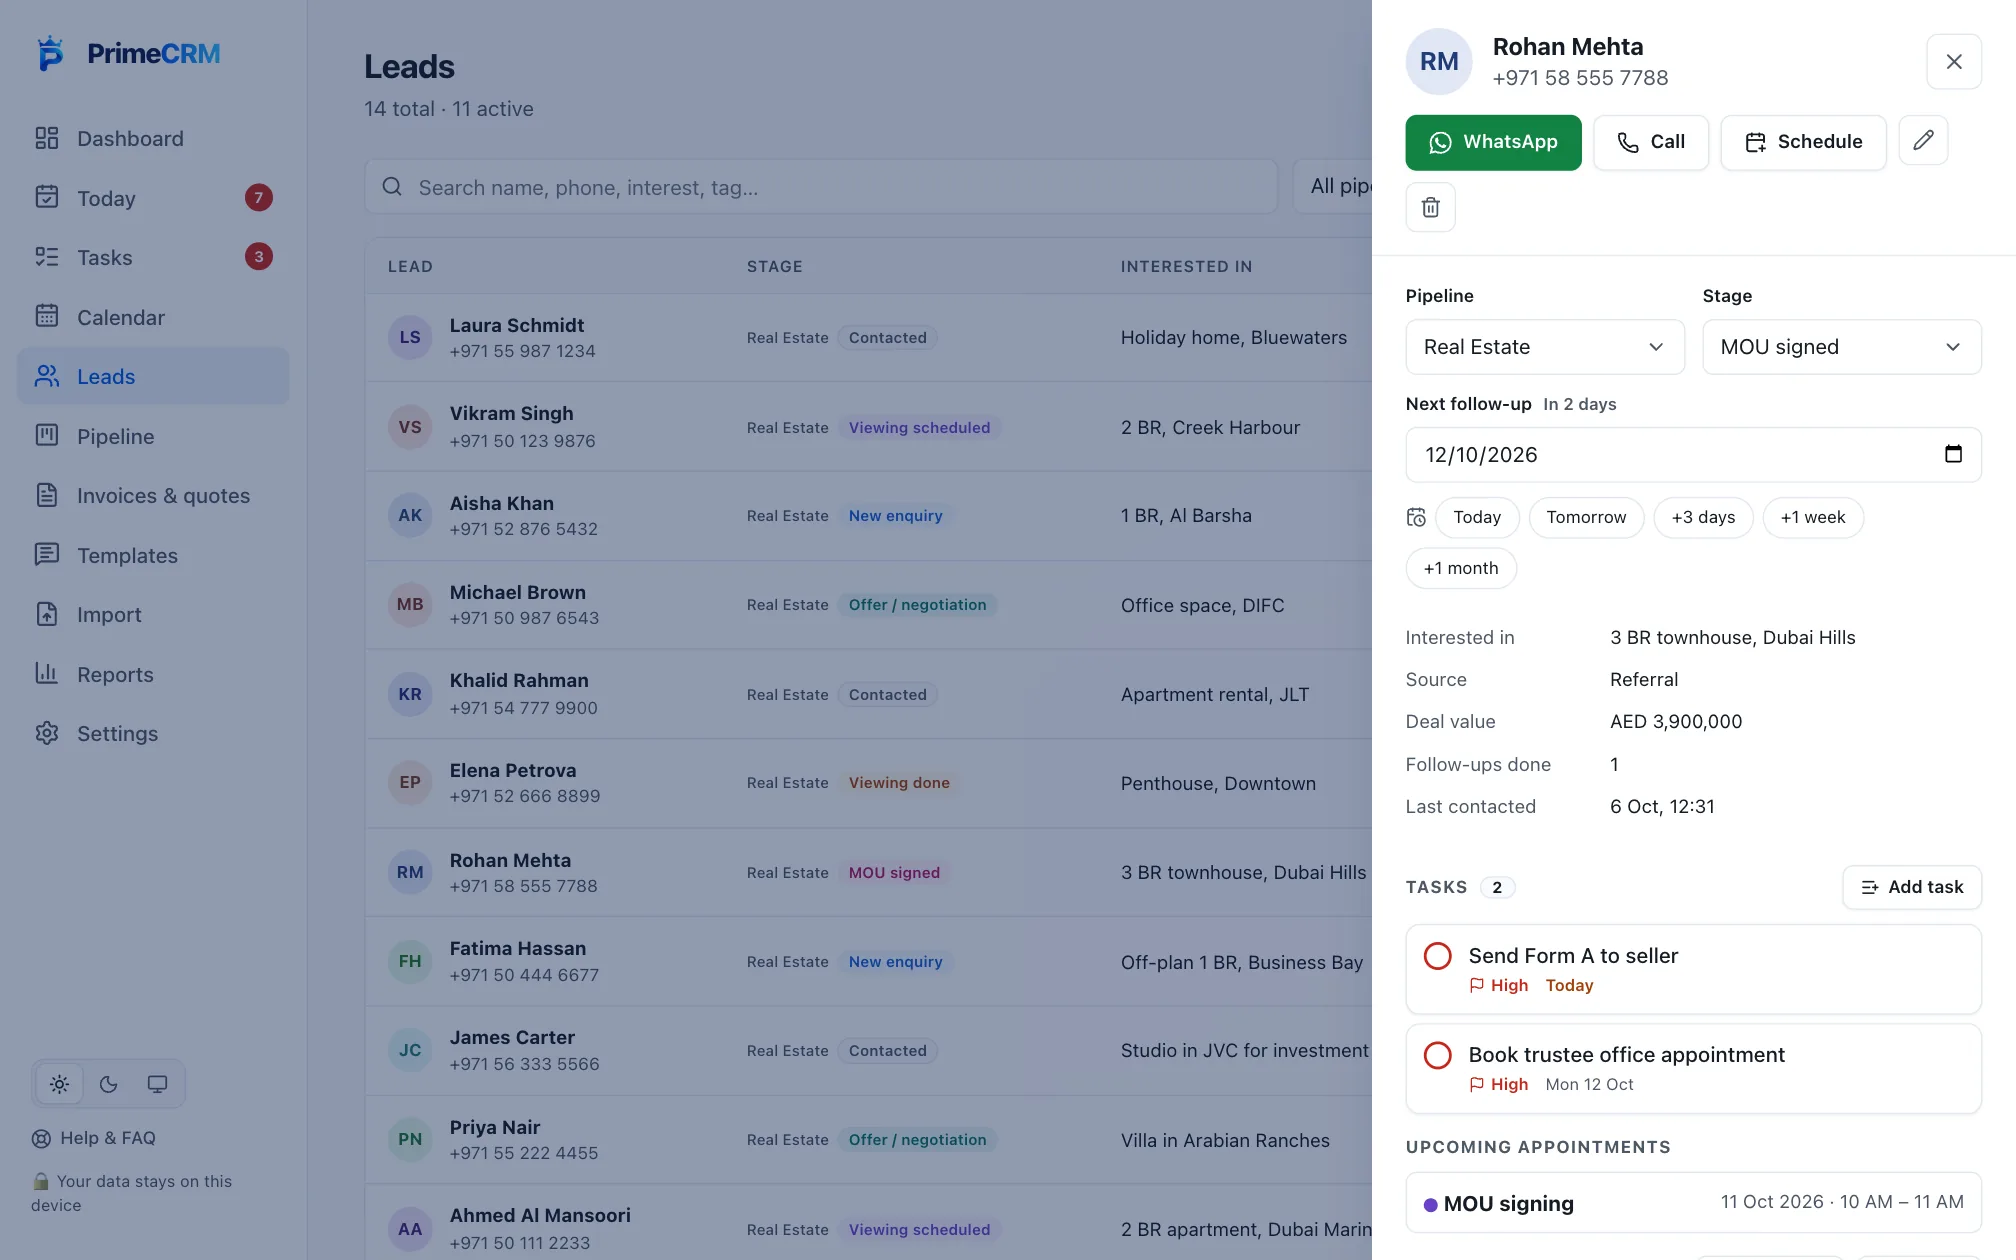
Task: Set follow-up to Today chip
Action: (x=1477, y=517)
